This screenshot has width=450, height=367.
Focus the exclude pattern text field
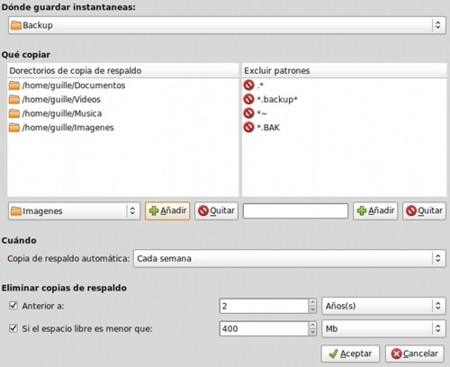[x=295, y=211]
